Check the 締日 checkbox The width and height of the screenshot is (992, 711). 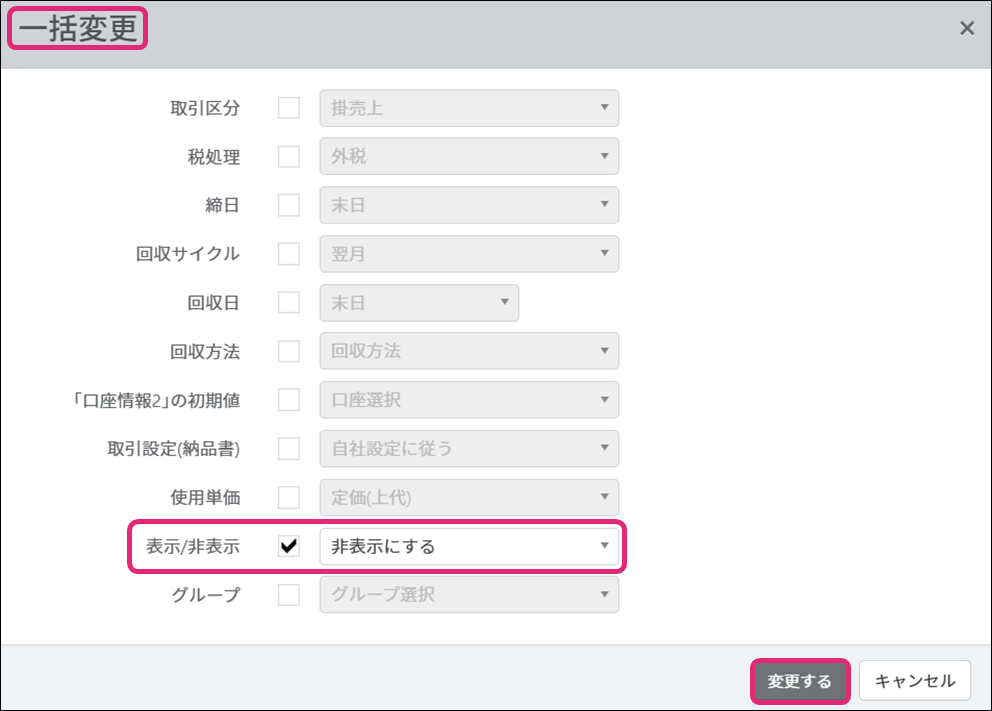289,205
